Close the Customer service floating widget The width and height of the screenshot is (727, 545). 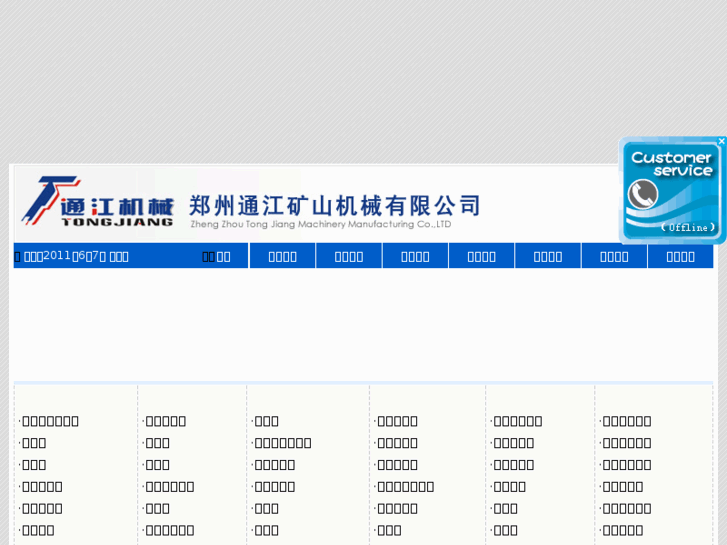click(x=721, y=141)
